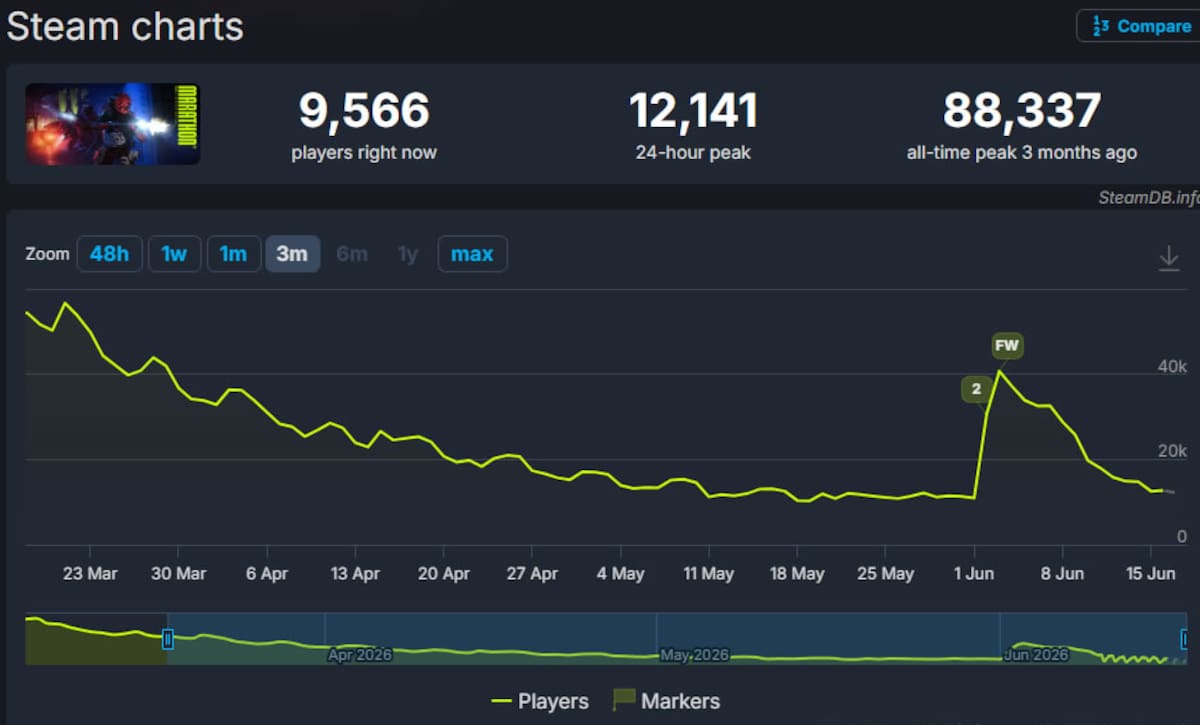Click the 27 Apr axis label

coord(532,574)
